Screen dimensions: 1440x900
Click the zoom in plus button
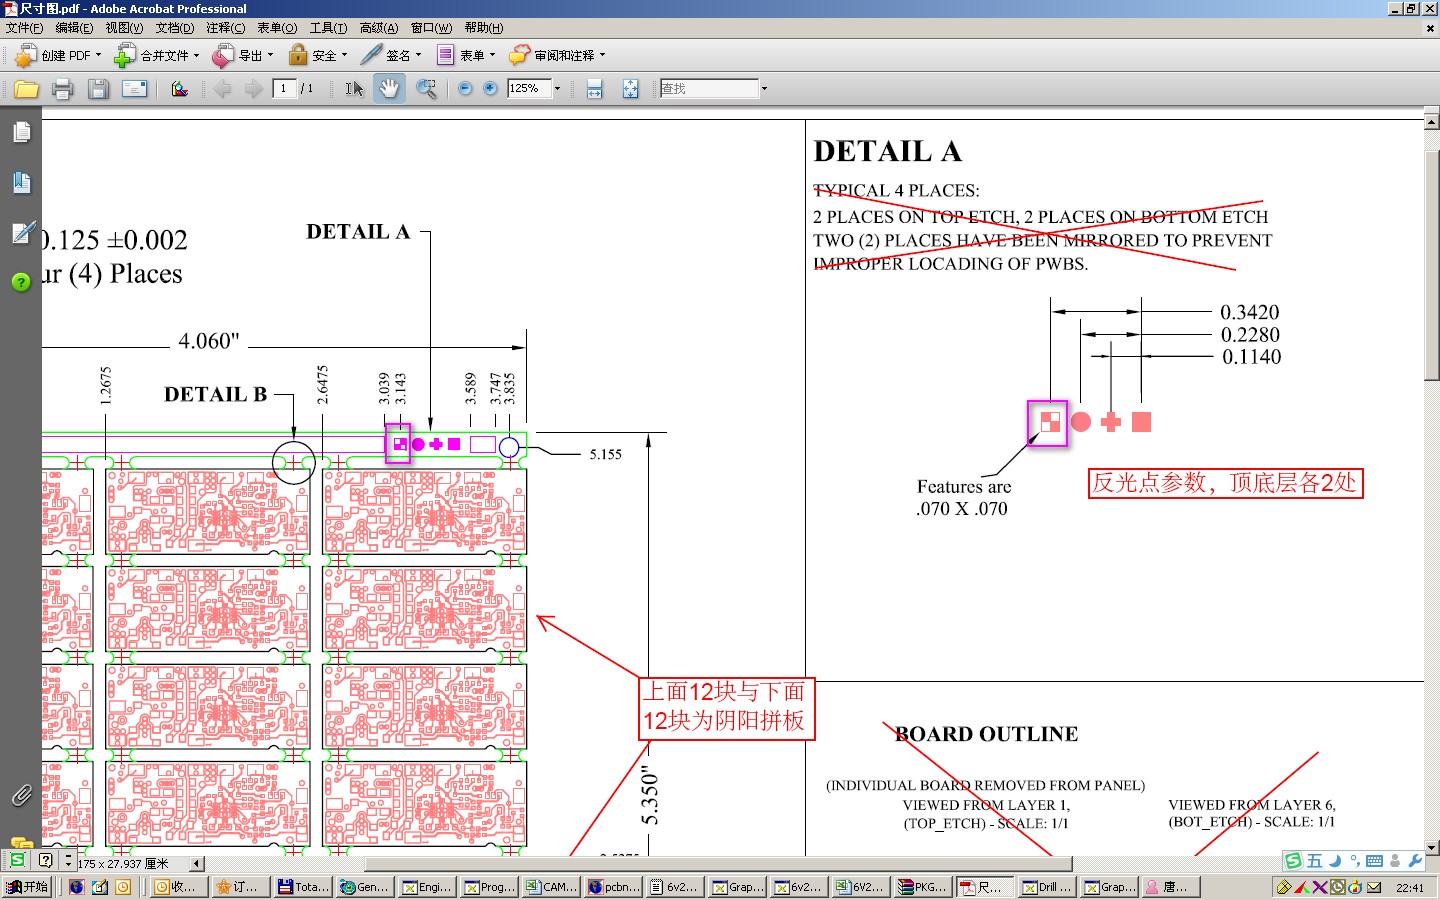[x=490, y=88]
